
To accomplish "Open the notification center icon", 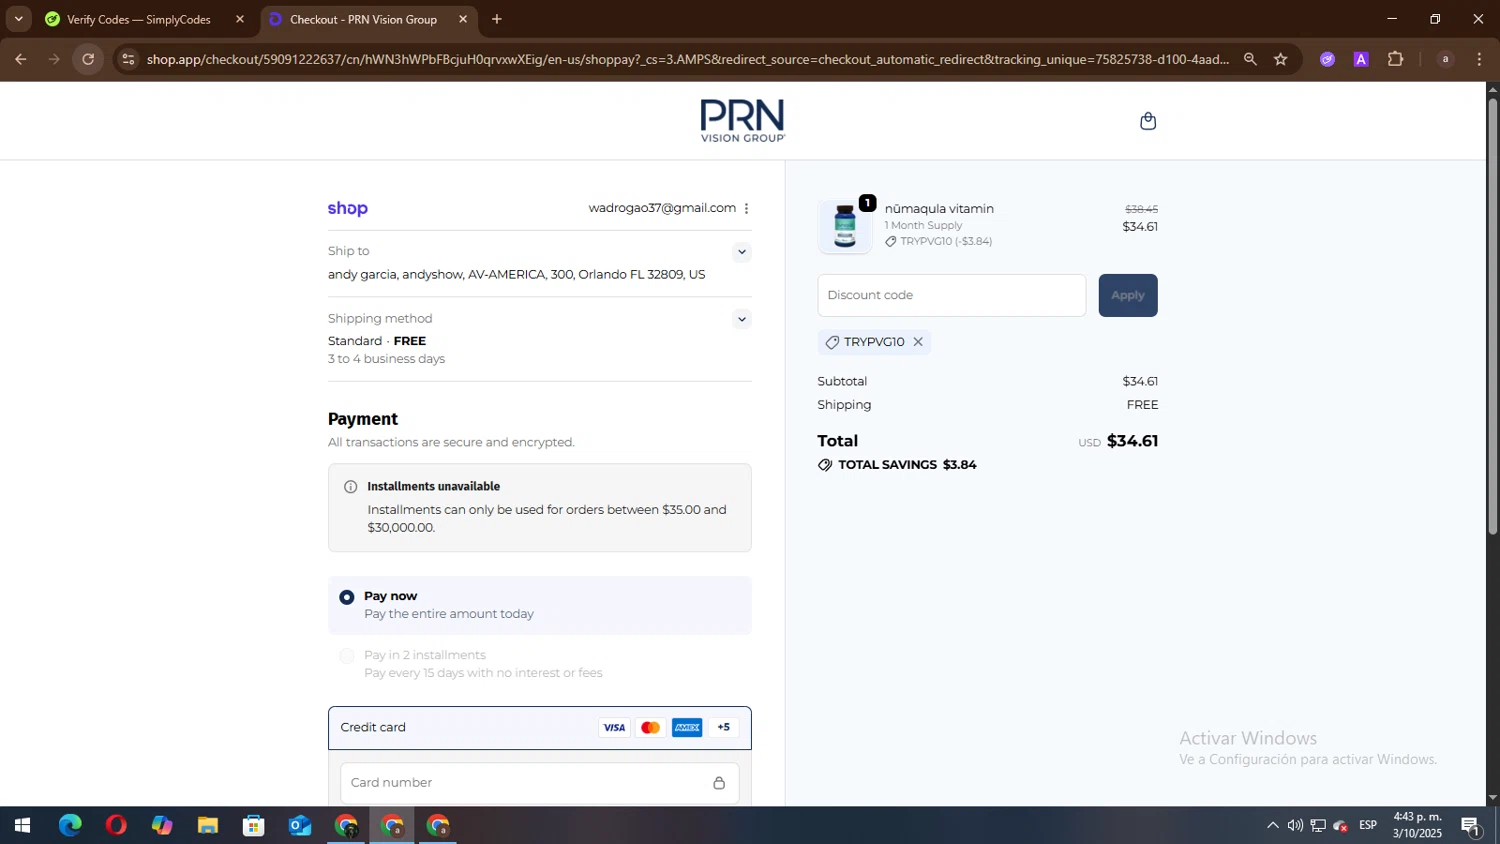I will (x=1471, y=826).
